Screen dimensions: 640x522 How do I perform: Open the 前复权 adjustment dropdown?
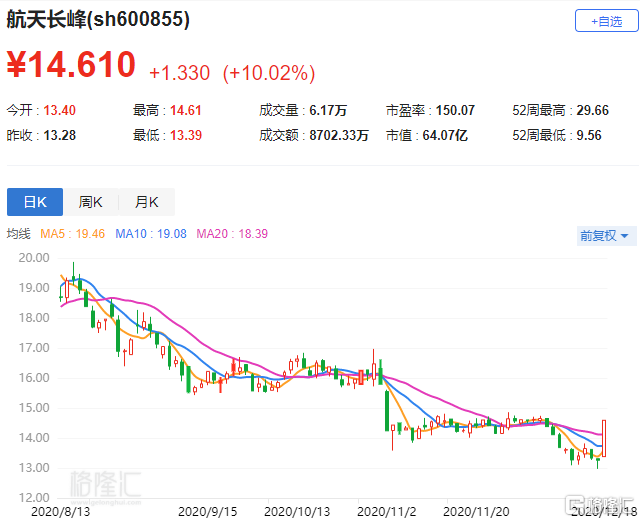[606, 236]
